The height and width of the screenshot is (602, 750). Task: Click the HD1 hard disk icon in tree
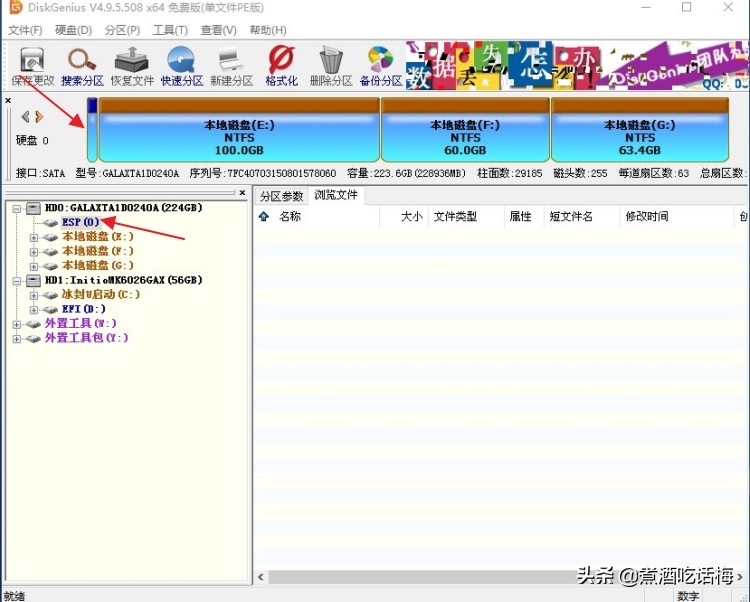(x=33, y=280)
